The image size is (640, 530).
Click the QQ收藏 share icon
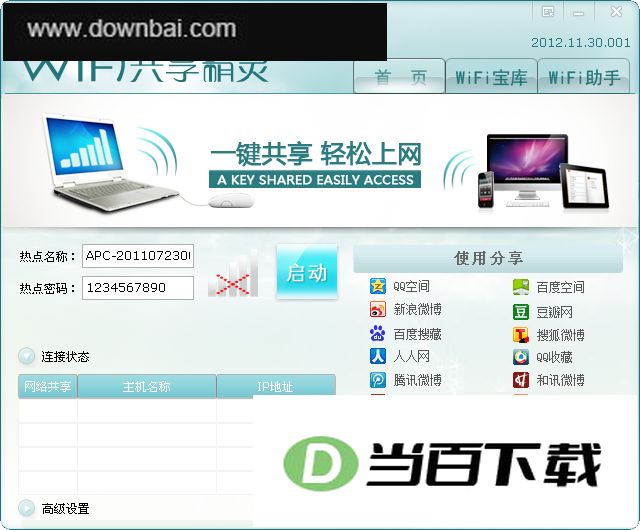pyautogui.click(x=521, y=357)
